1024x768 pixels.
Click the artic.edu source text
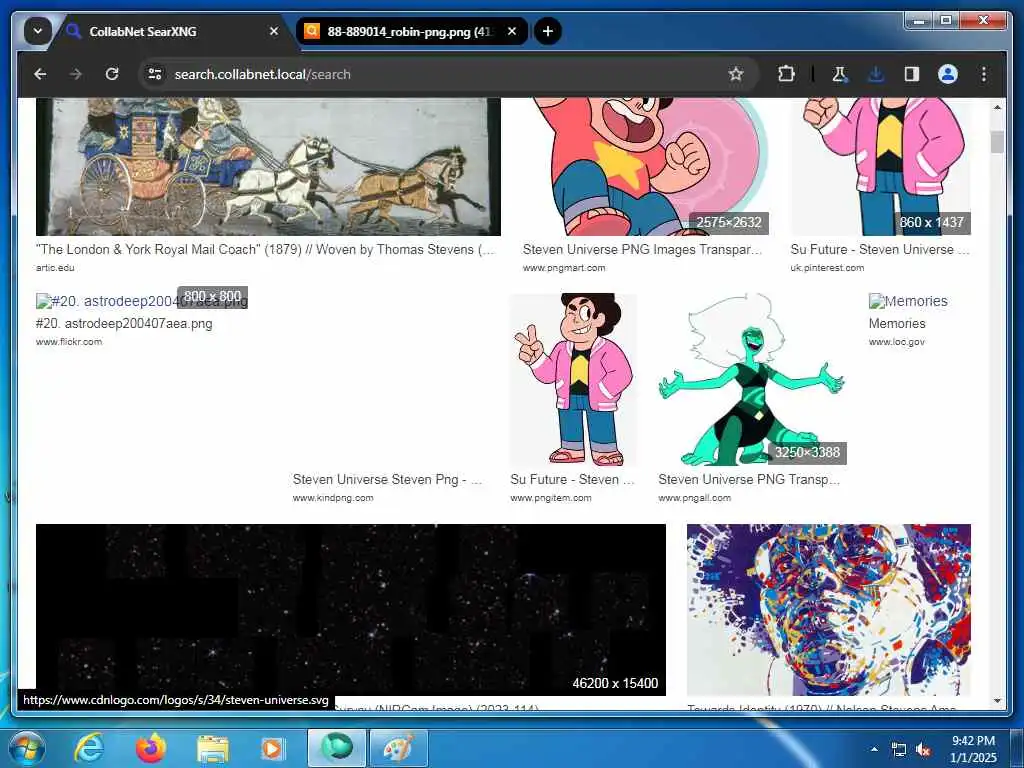point(56,268)
